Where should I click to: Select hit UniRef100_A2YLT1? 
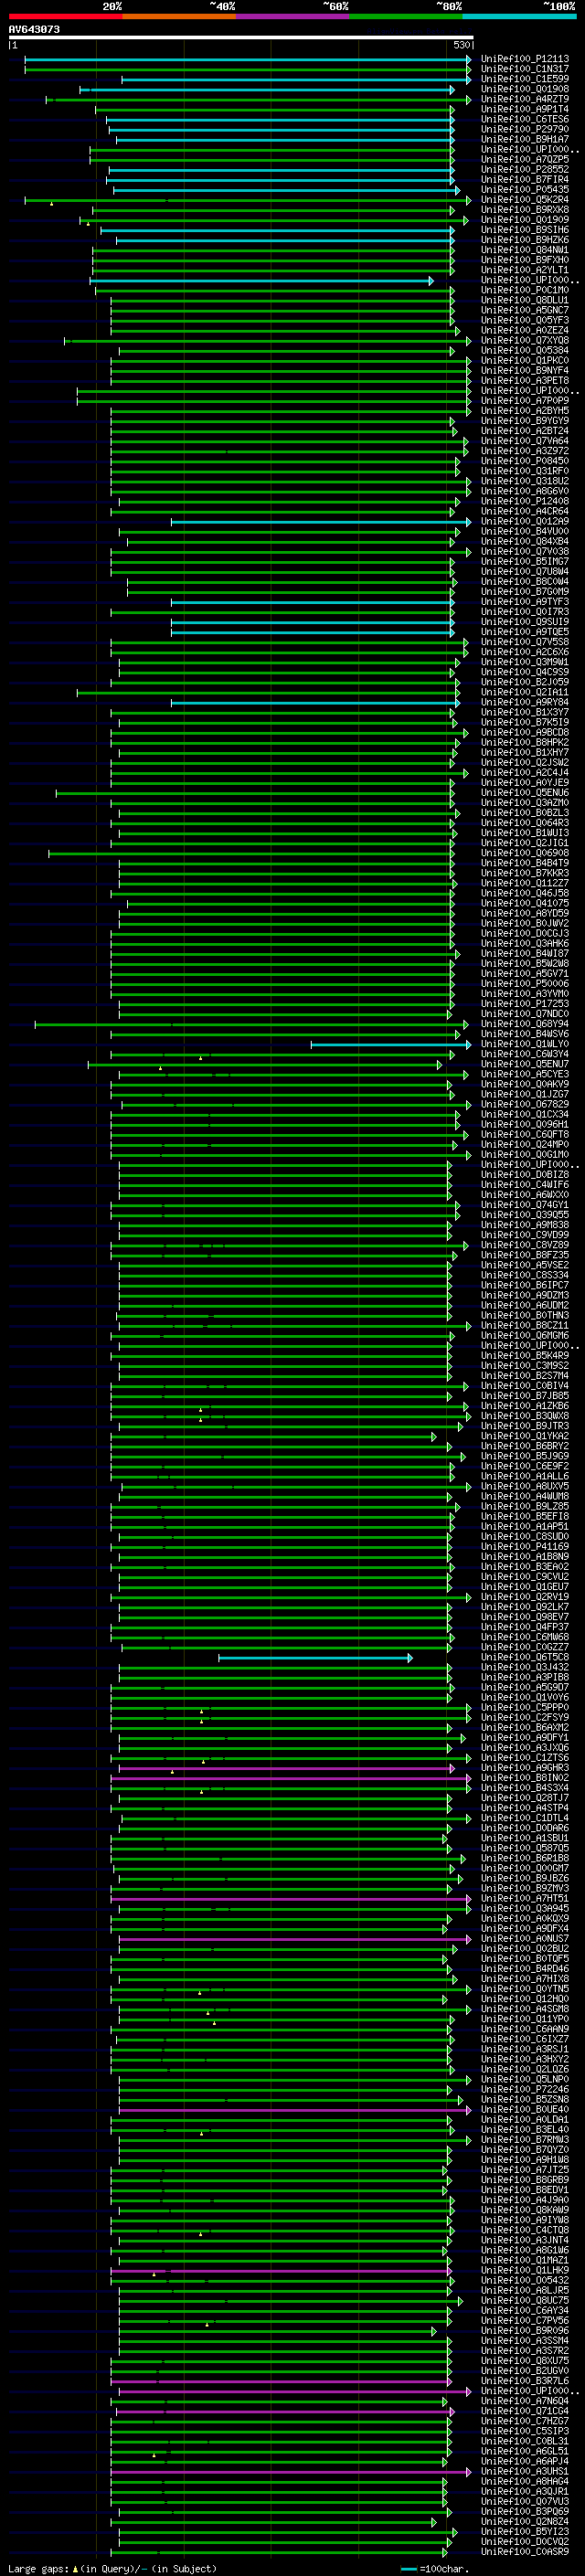tap(525, 270)
